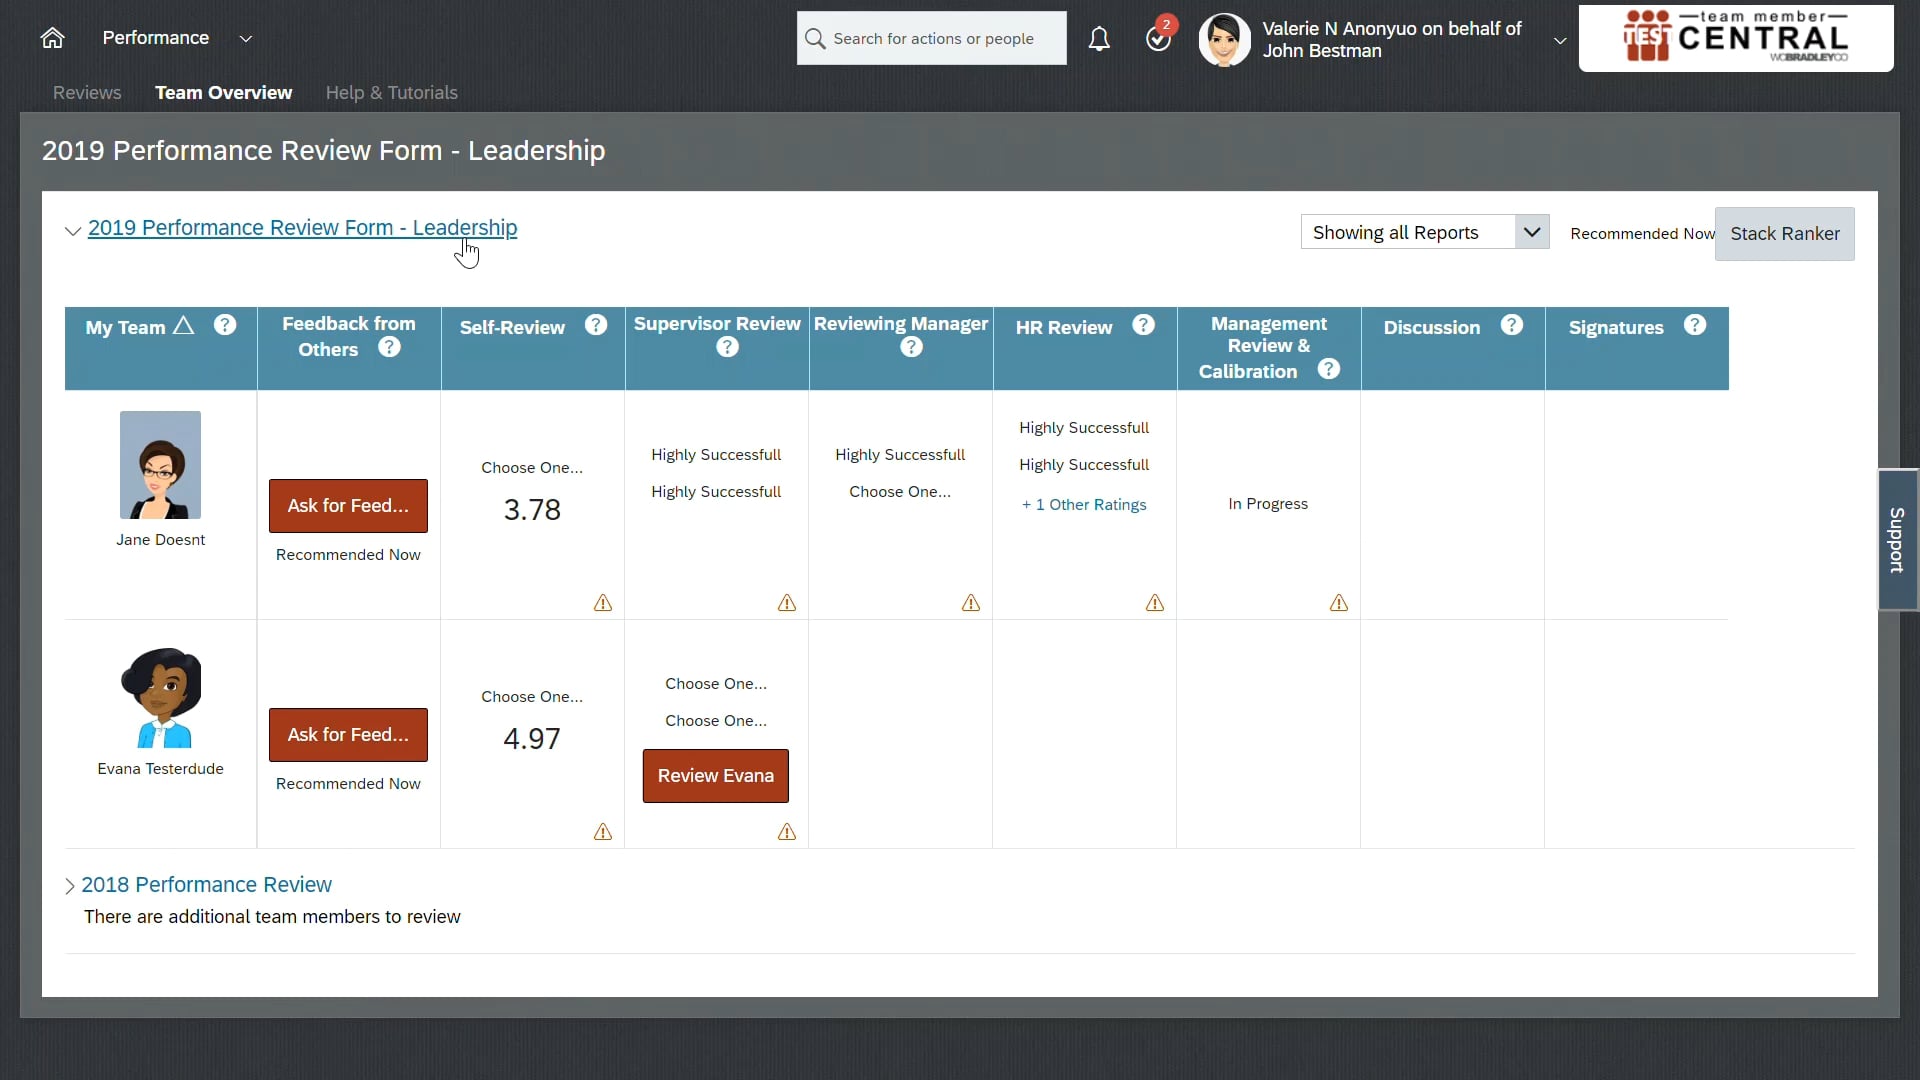This screenshot has height=1080, width=1920.
Task: Click the Home icon
Action: [52, 38]
